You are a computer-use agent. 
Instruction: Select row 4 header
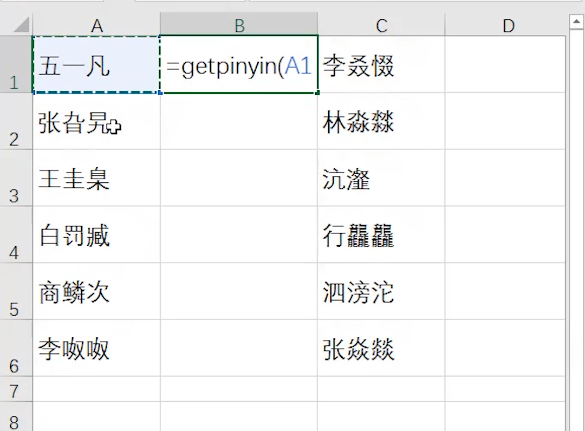(16, 234)
